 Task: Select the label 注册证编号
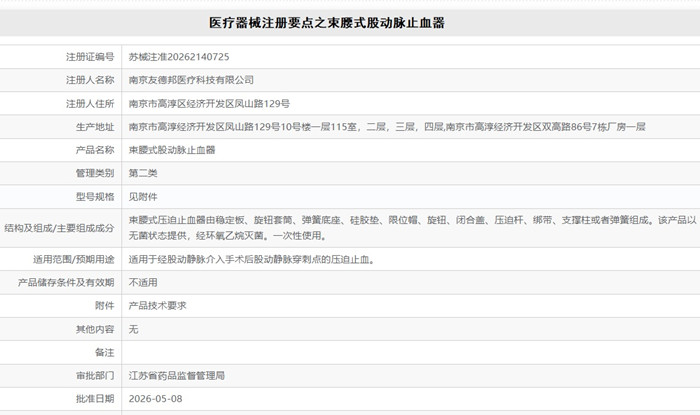click(x=90, y=57)
